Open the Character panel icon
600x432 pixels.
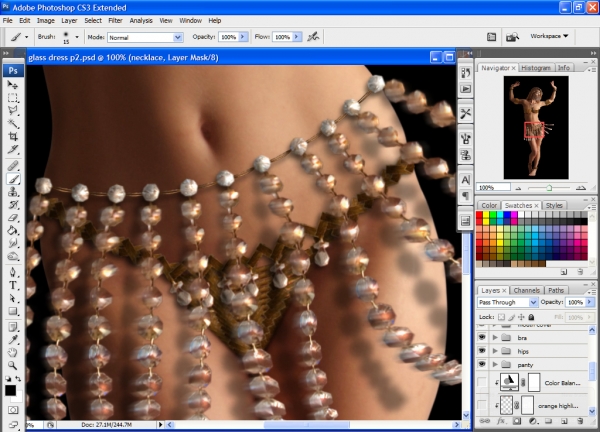[x=466, y=180]
